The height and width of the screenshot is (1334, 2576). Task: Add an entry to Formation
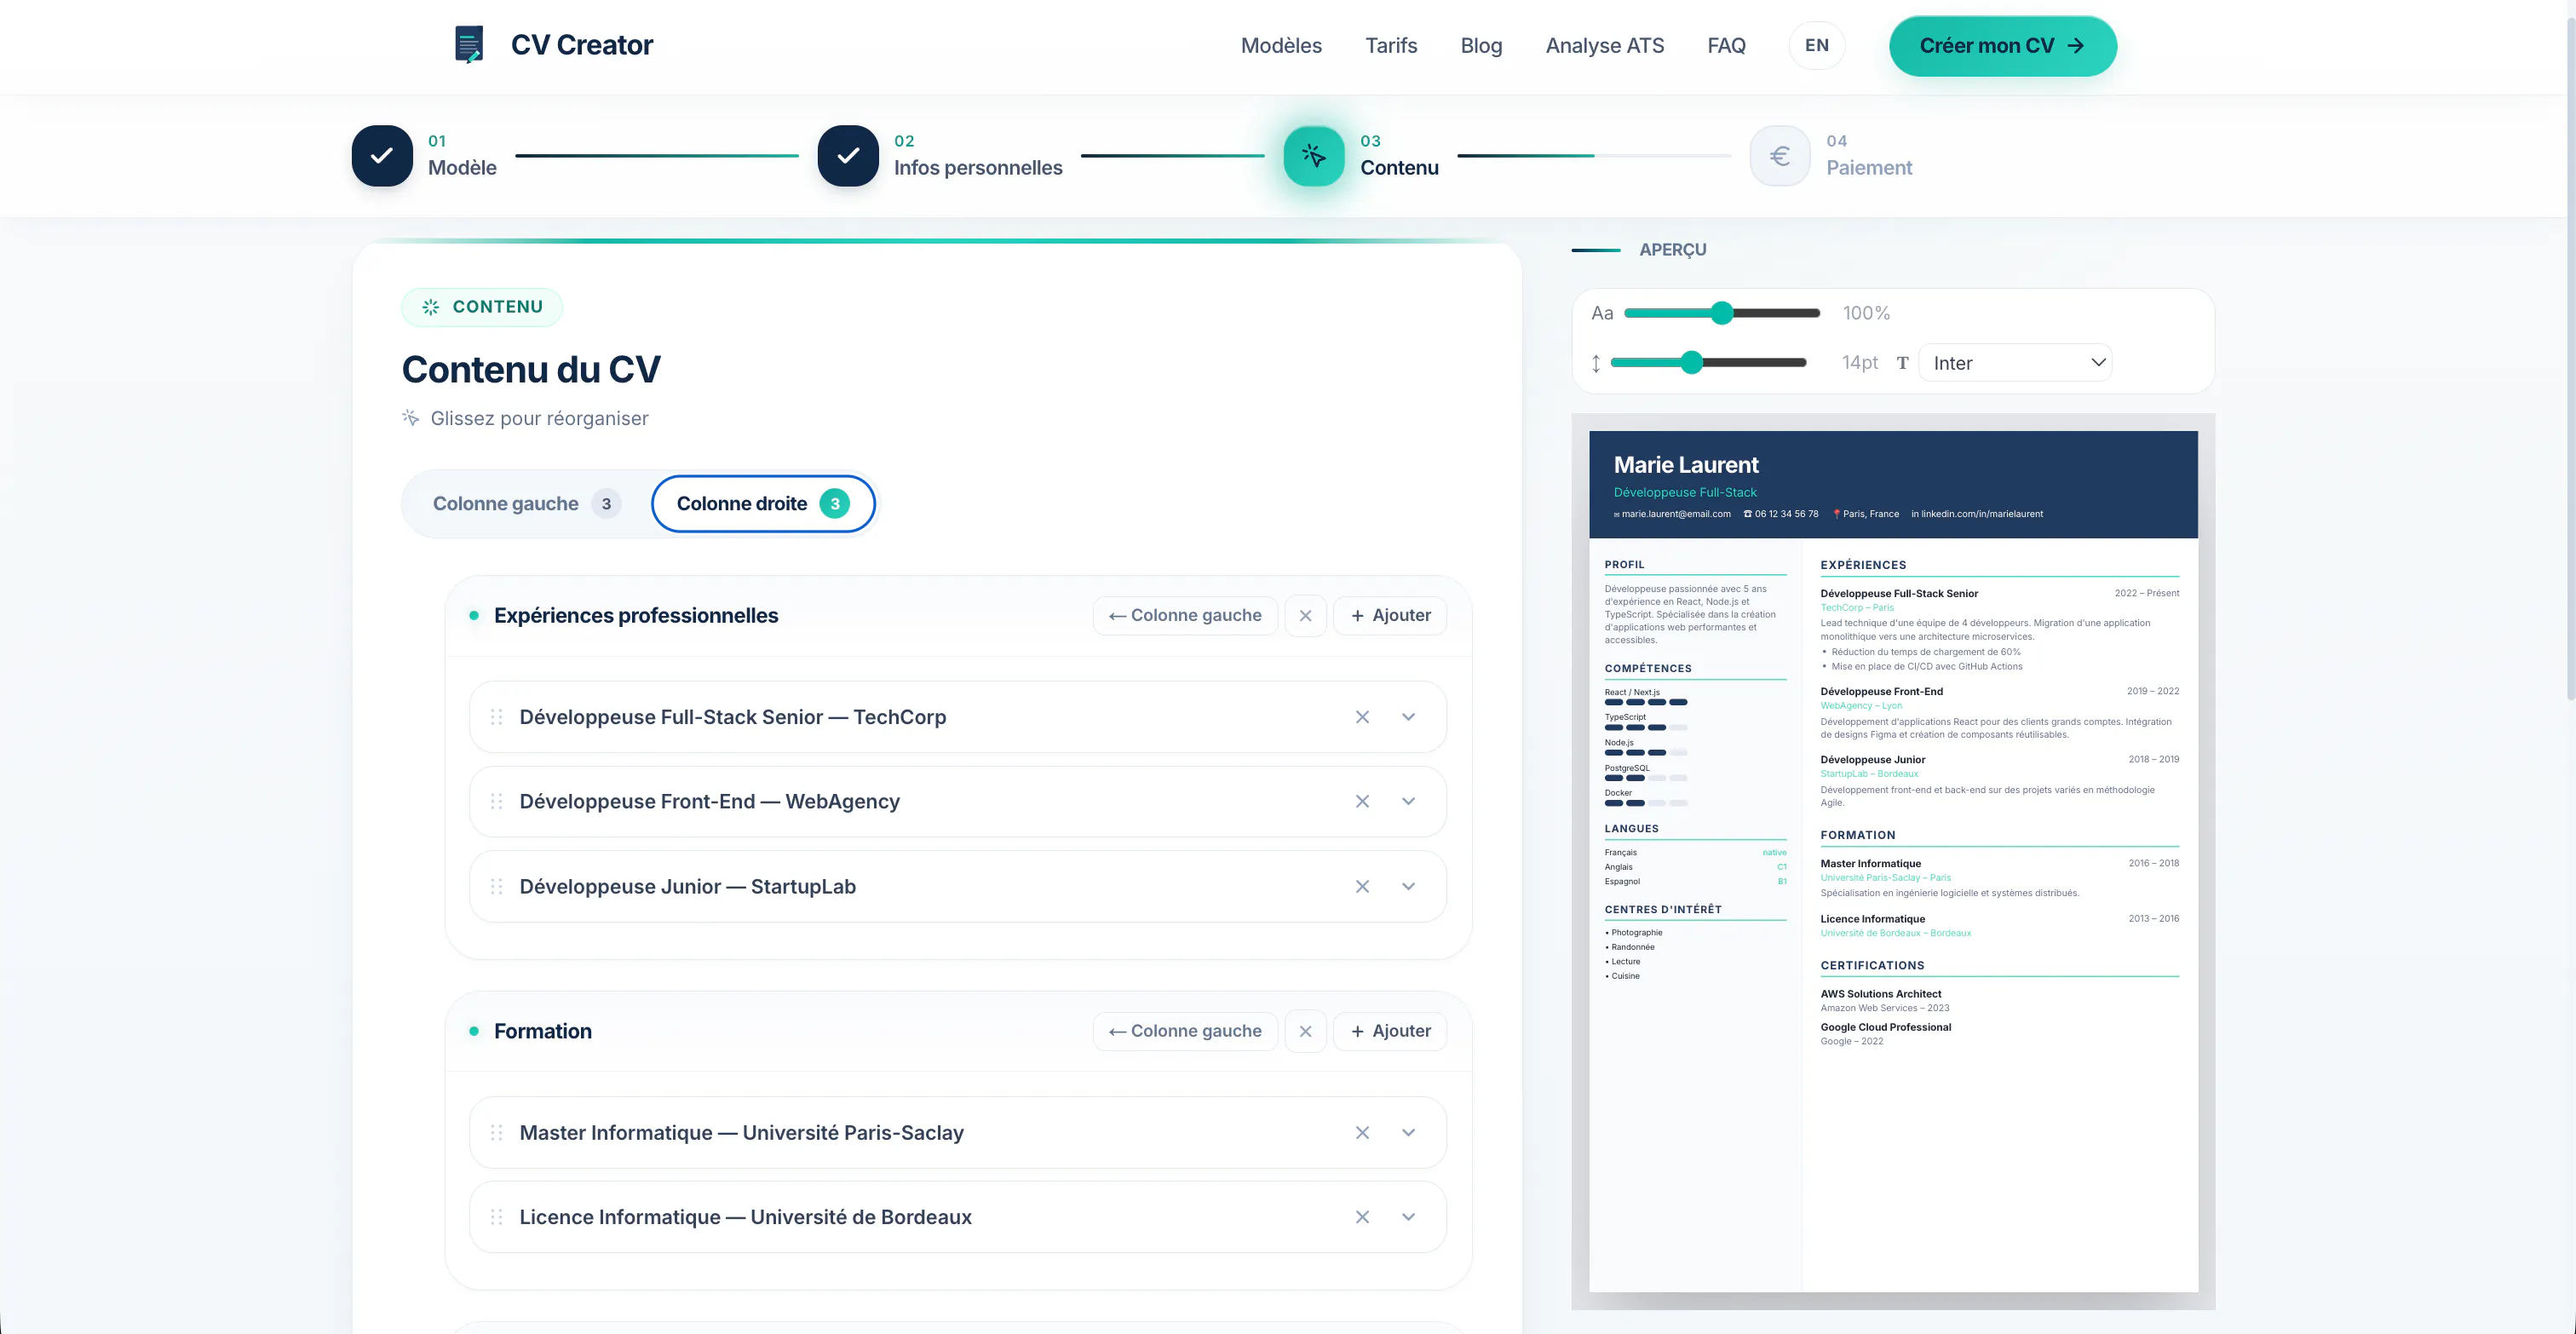[1390, 1031]
